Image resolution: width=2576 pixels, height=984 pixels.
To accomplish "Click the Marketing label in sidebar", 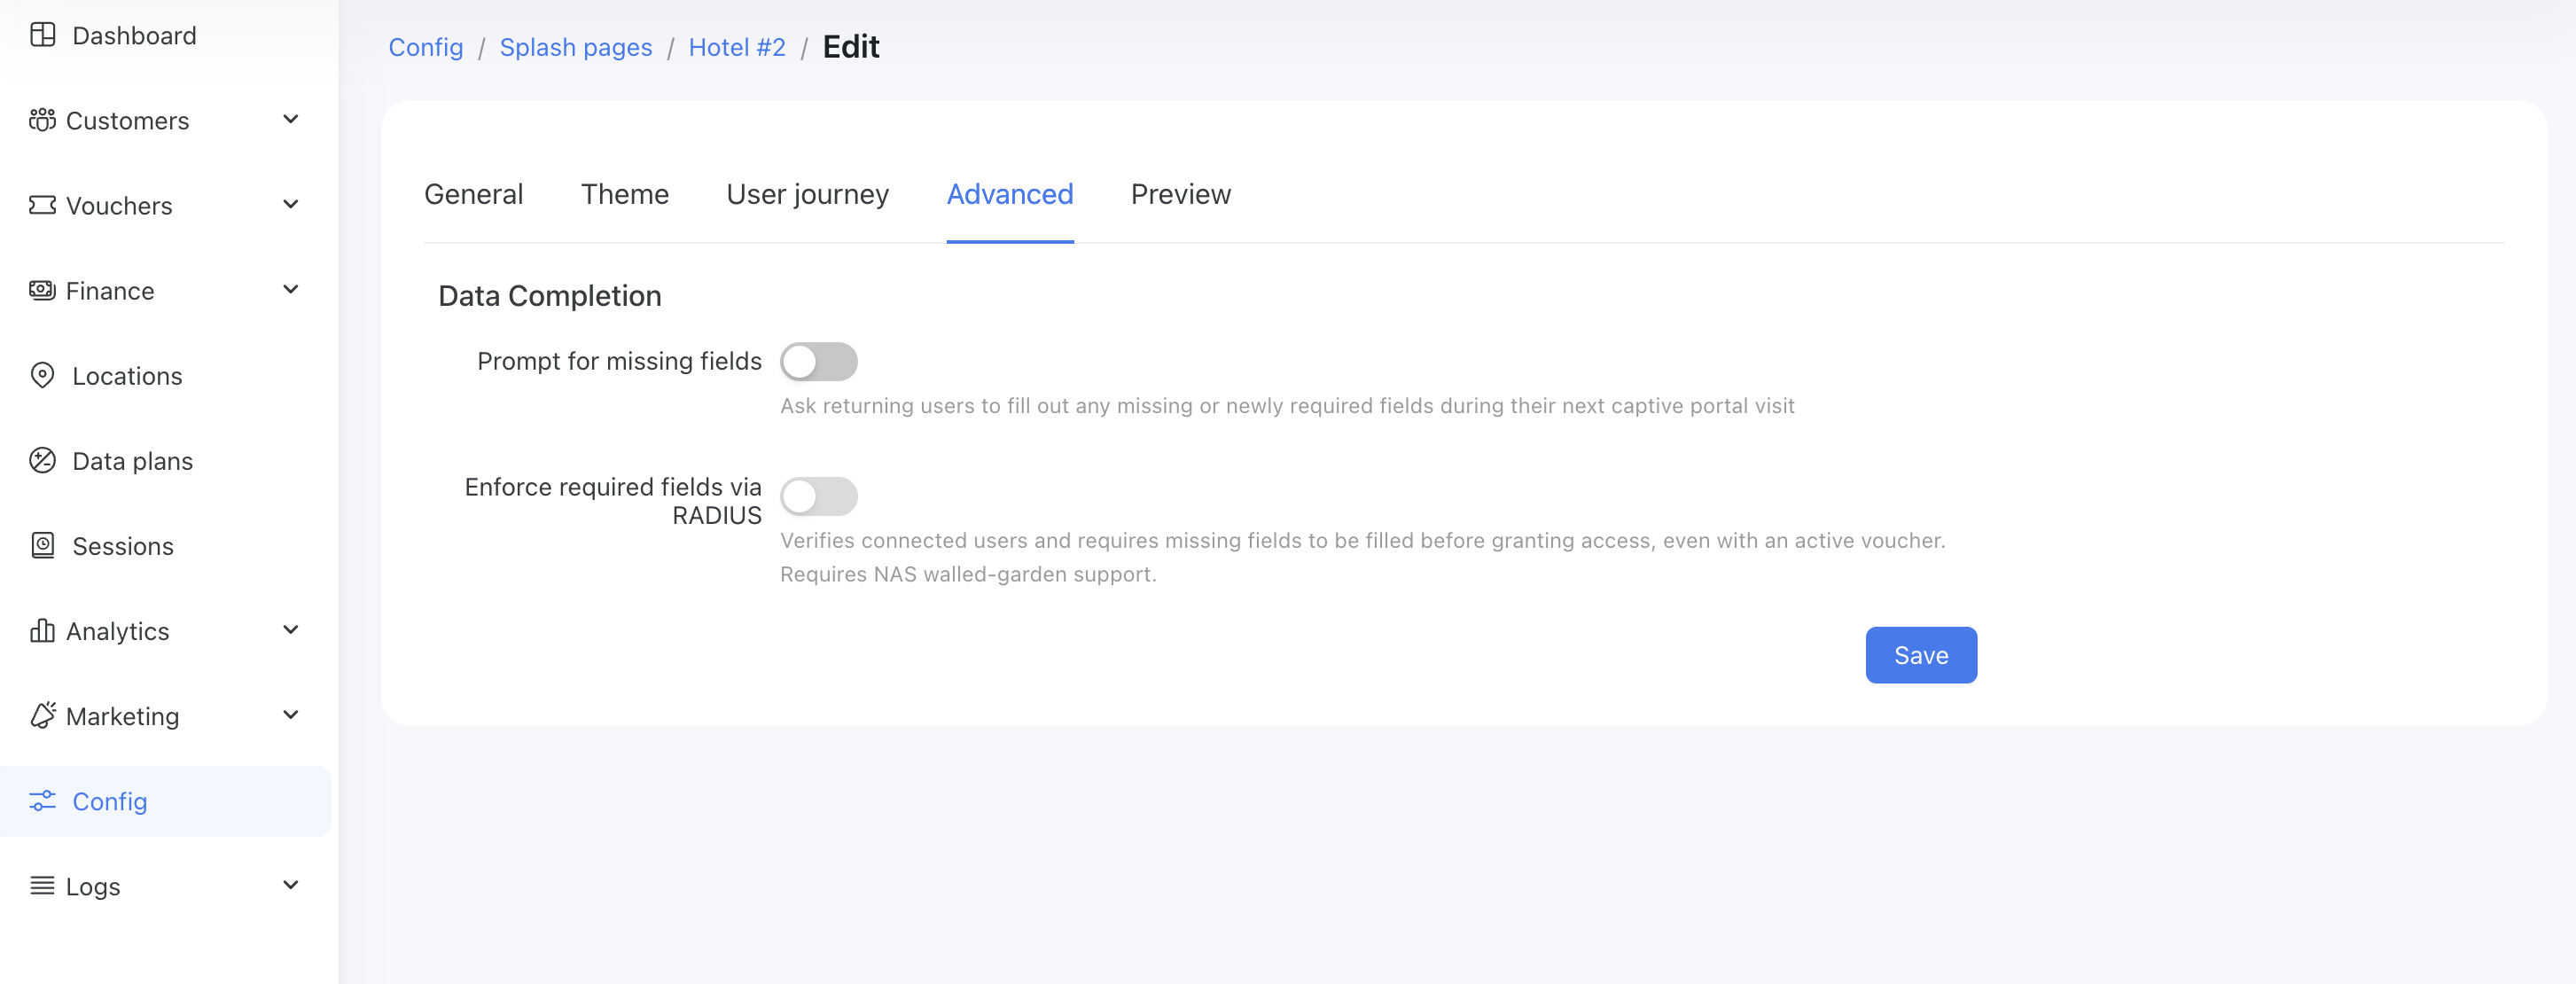I will (x=122, y=716).
